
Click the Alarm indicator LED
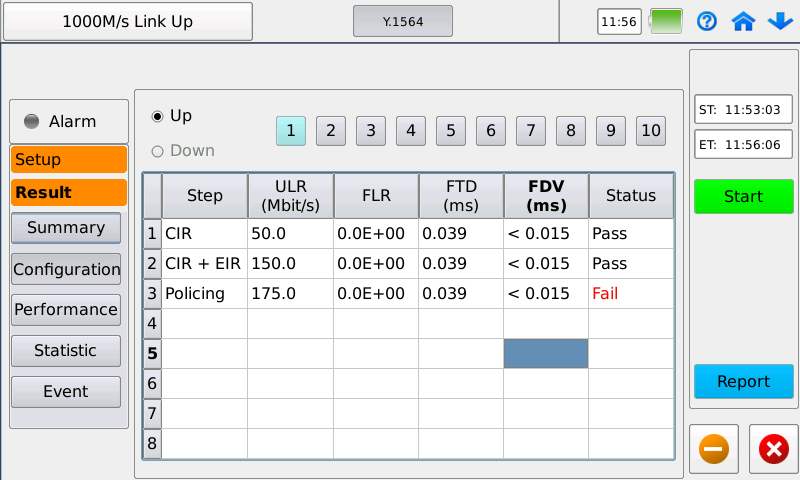31,122
